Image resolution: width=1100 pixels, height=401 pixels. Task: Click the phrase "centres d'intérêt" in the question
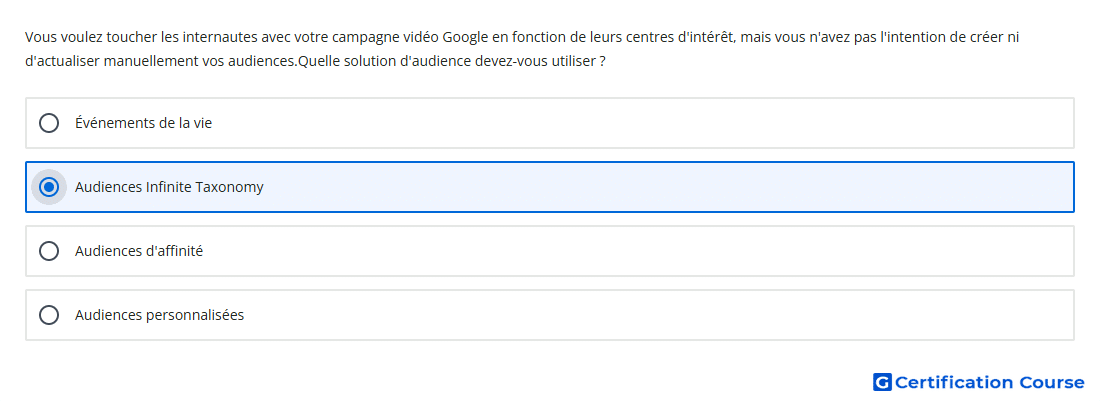point(688,37)
